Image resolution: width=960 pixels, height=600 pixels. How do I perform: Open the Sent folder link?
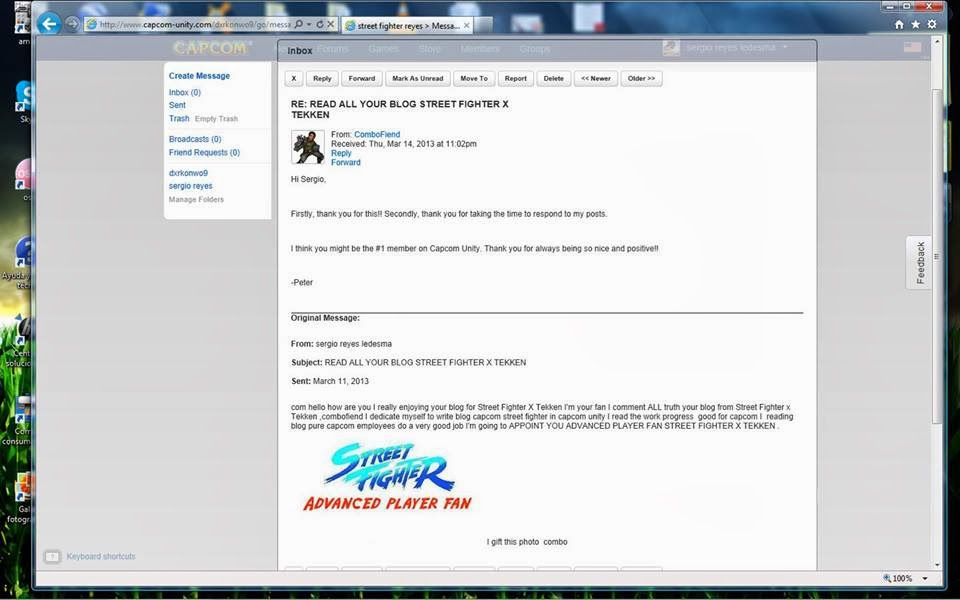click(x=177, y=105)
